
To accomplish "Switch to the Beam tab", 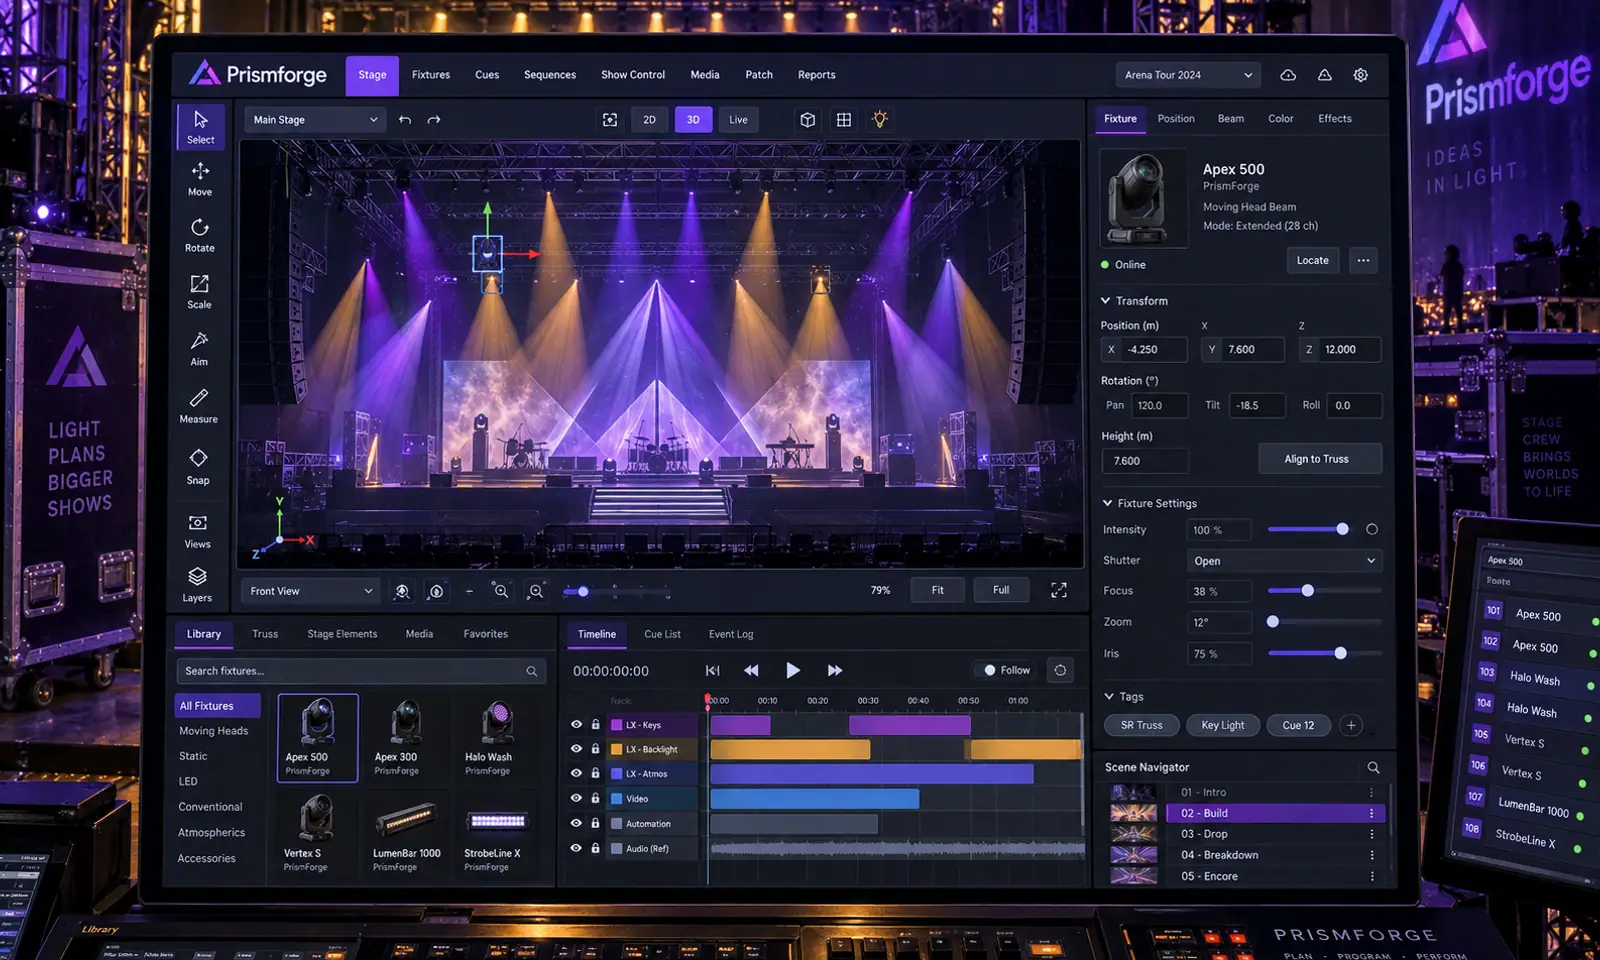I will pyautogui.click(x=1231, y=118).
